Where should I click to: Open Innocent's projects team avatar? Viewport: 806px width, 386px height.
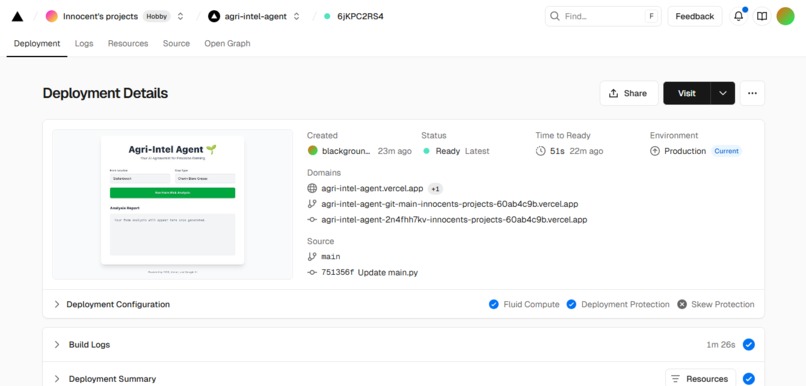coord(51,16)
